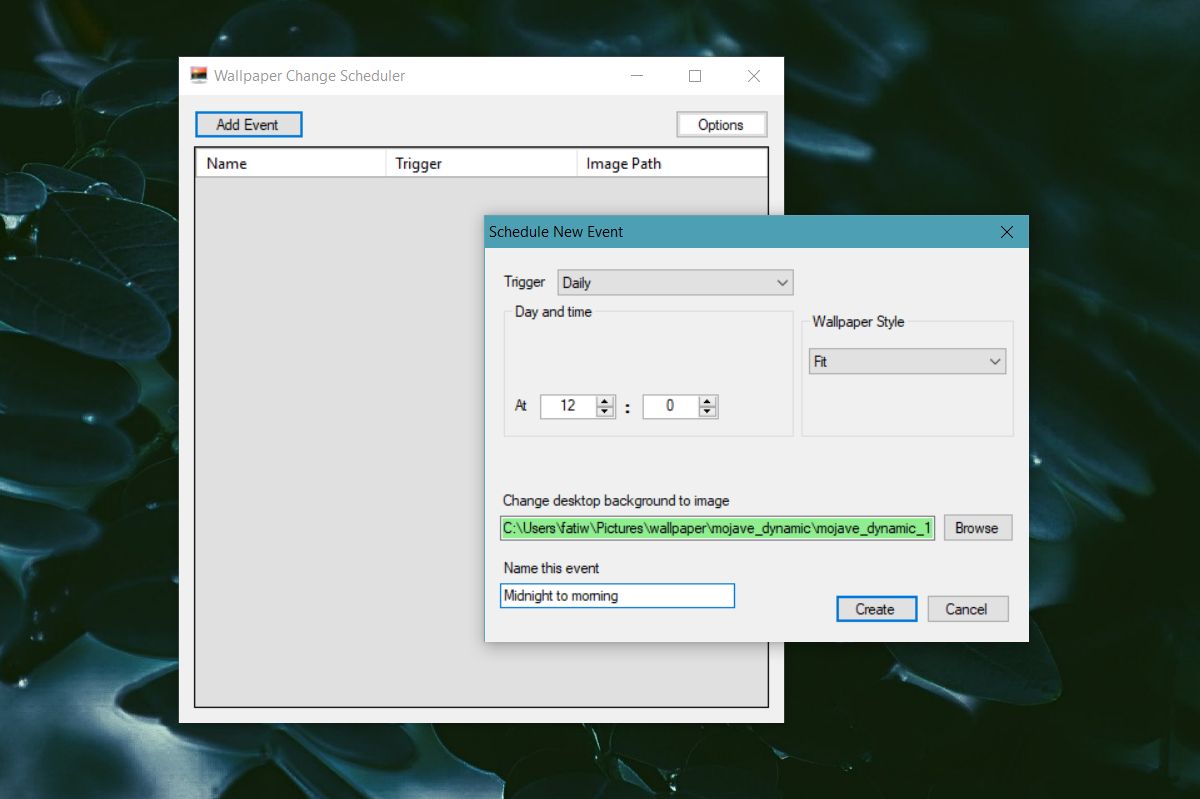Close the Wallpaper Change Scheduler window
The image size is (1200, 799).
pyautogui.click(x=754, y=76)
